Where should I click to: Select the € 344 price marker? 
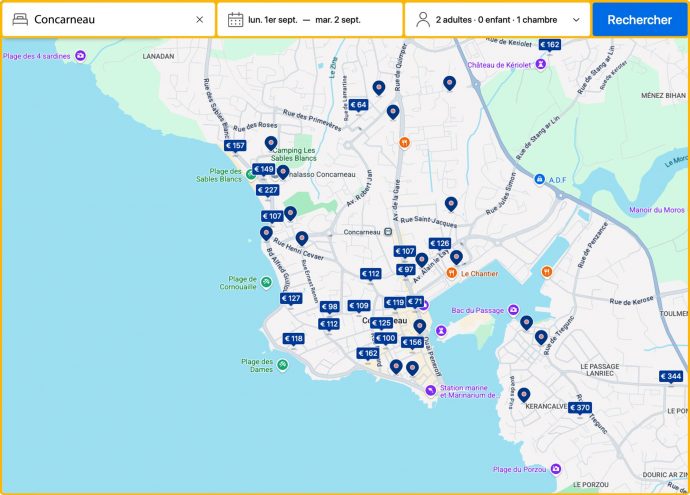[670, 377]
